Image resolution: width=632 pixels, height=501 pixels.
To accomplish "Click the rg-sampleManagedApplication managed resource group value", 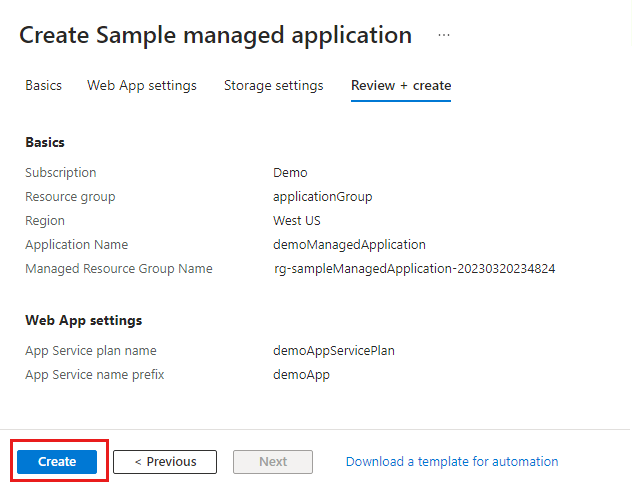I will (x=415, y=269).
